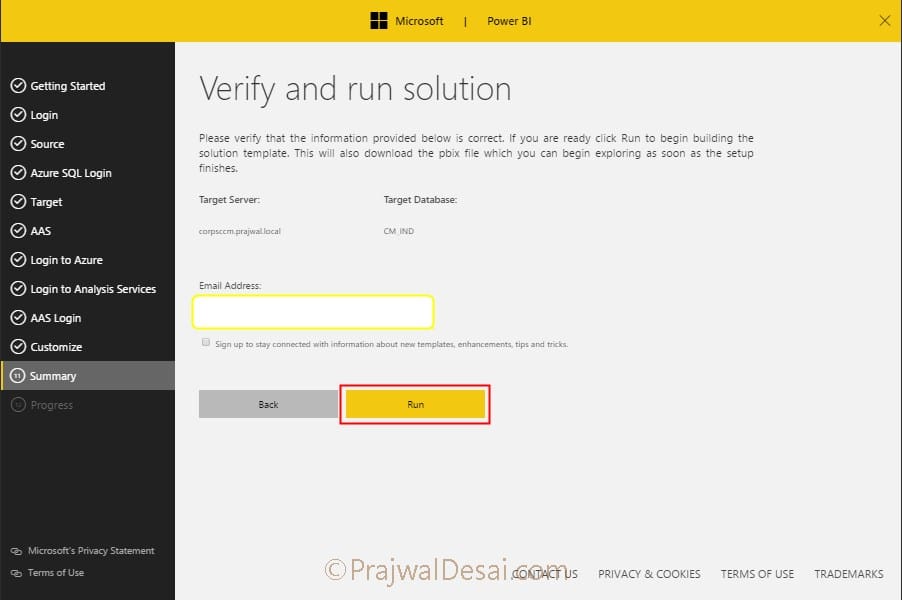The width and height of the screenshot is (902, 600).
Task: Click the Verify and run solution heading
Action: 355,89
